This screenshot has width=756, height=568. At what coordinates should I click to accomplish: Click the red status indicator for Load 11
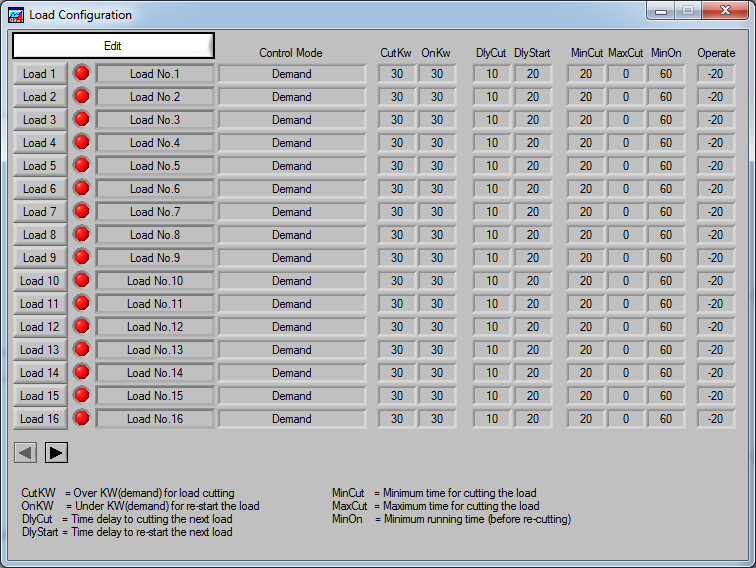[x=81, y=303]
